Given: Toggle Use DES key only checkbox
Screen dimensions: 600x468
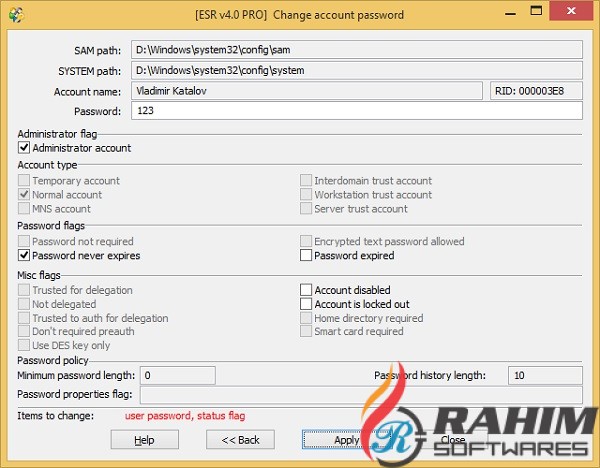Looking at the screenshot, I should 24,345.
